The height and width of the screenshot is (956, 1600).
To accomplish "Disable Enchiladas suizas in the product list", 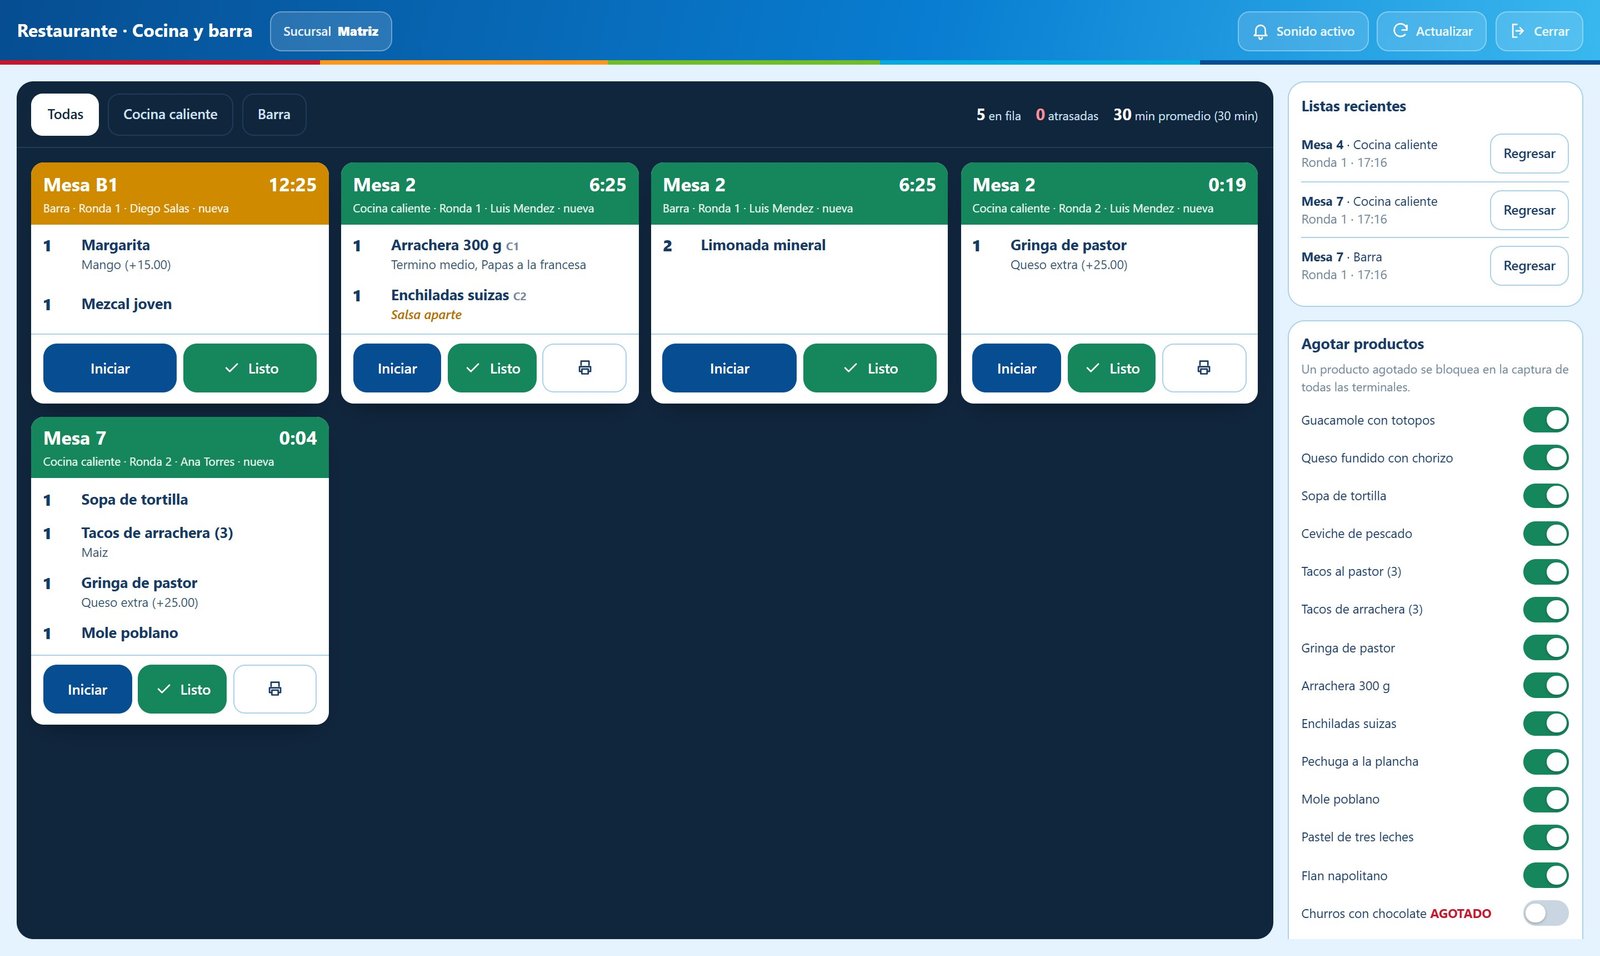I will click(x=1546, y=723).
